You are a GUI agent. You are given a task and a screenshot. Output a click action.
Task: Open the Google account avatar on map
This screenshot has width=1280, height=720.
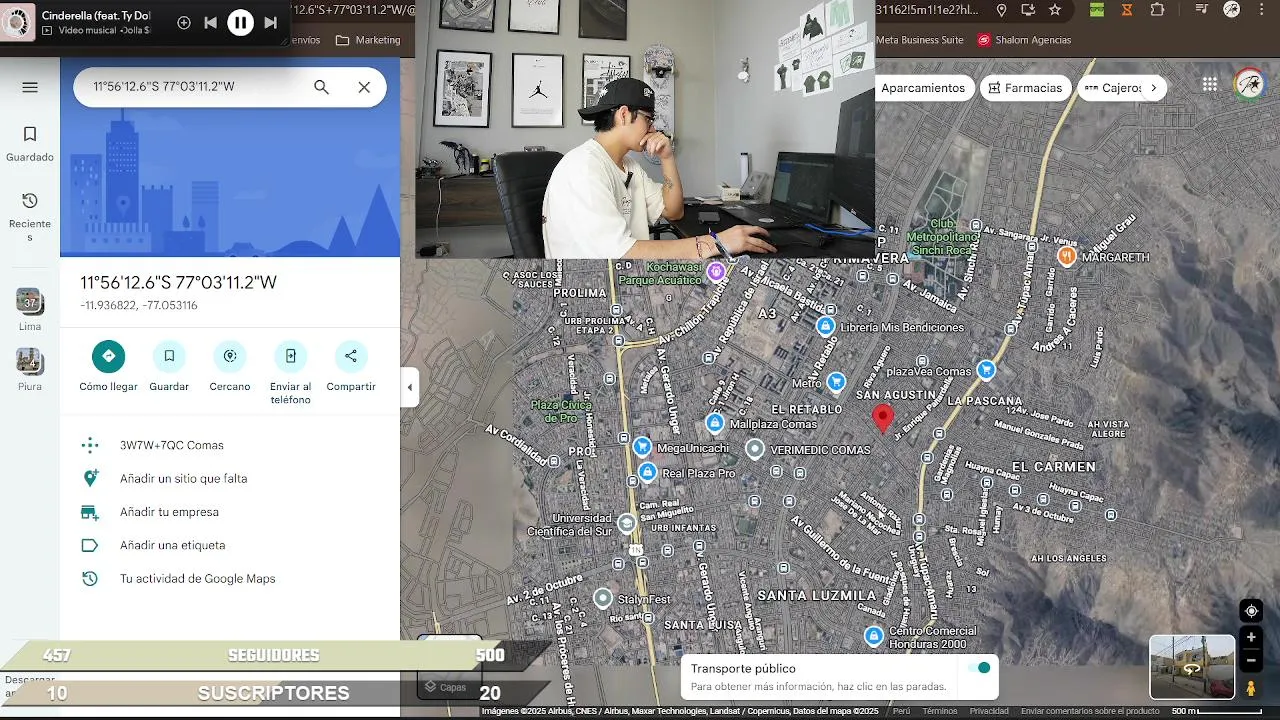[x=1249, y=85]
